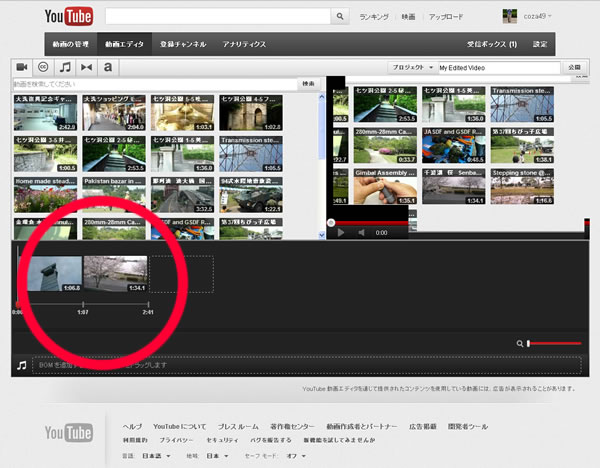Click the My Edited Video title field
Viewport: 600px width, 468px height.
[499, 67]
